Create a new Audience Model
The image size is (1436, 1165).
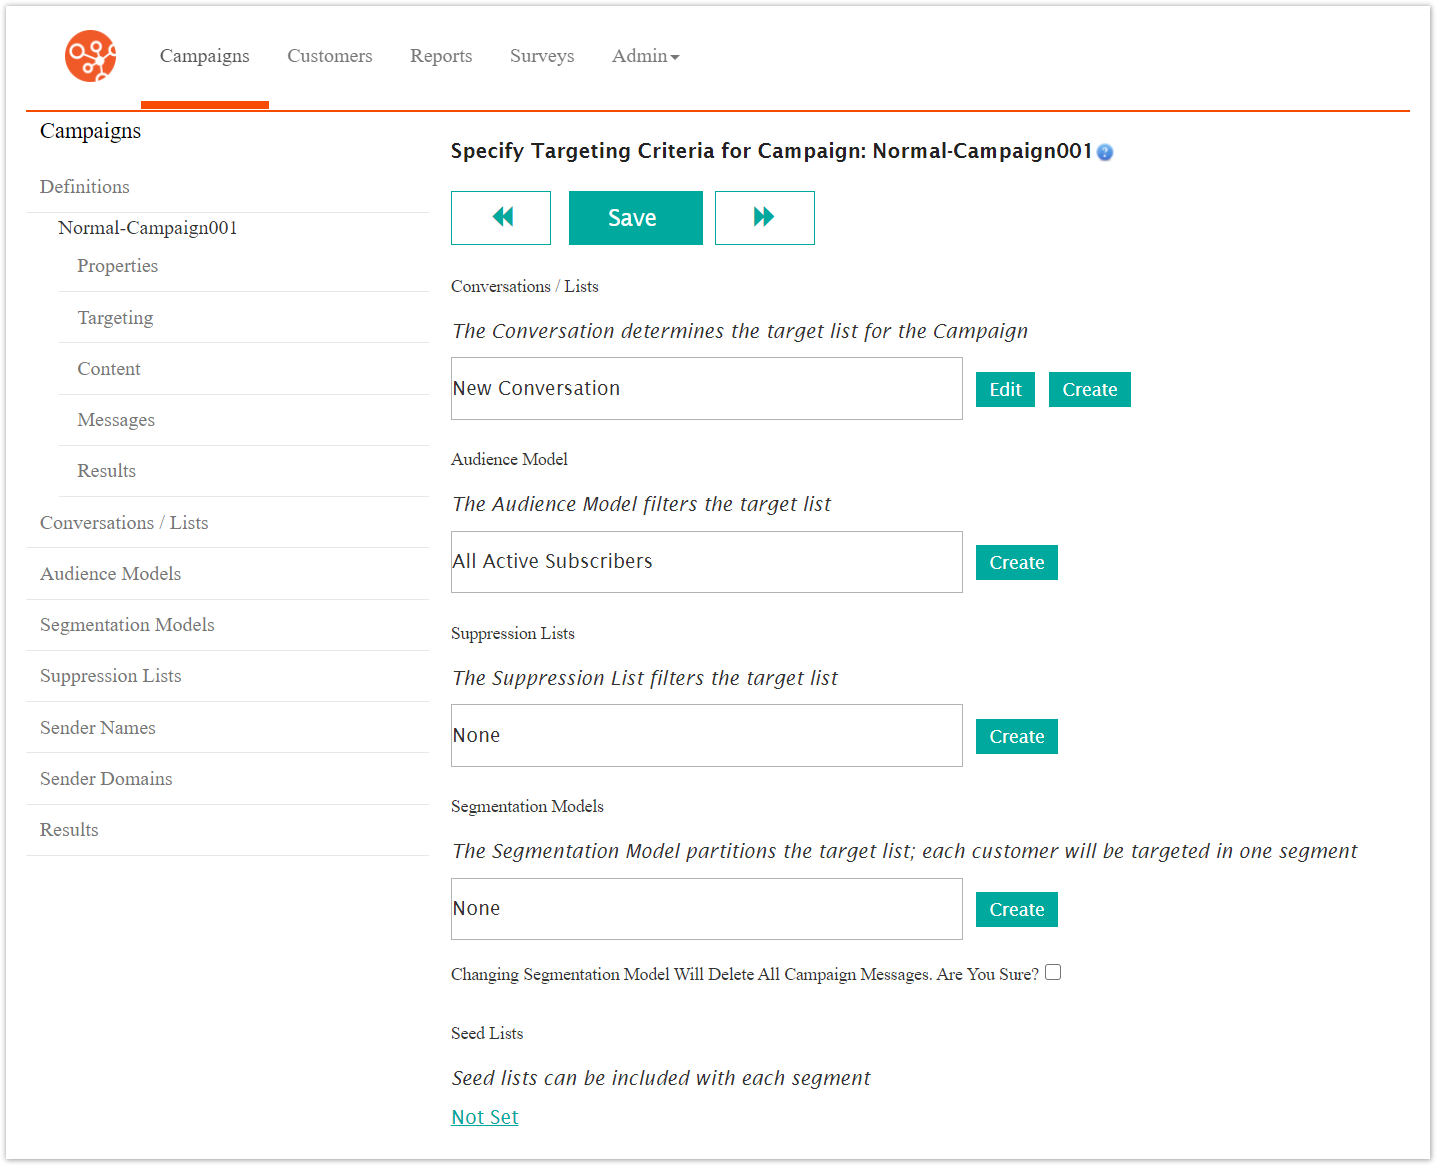1016,563
